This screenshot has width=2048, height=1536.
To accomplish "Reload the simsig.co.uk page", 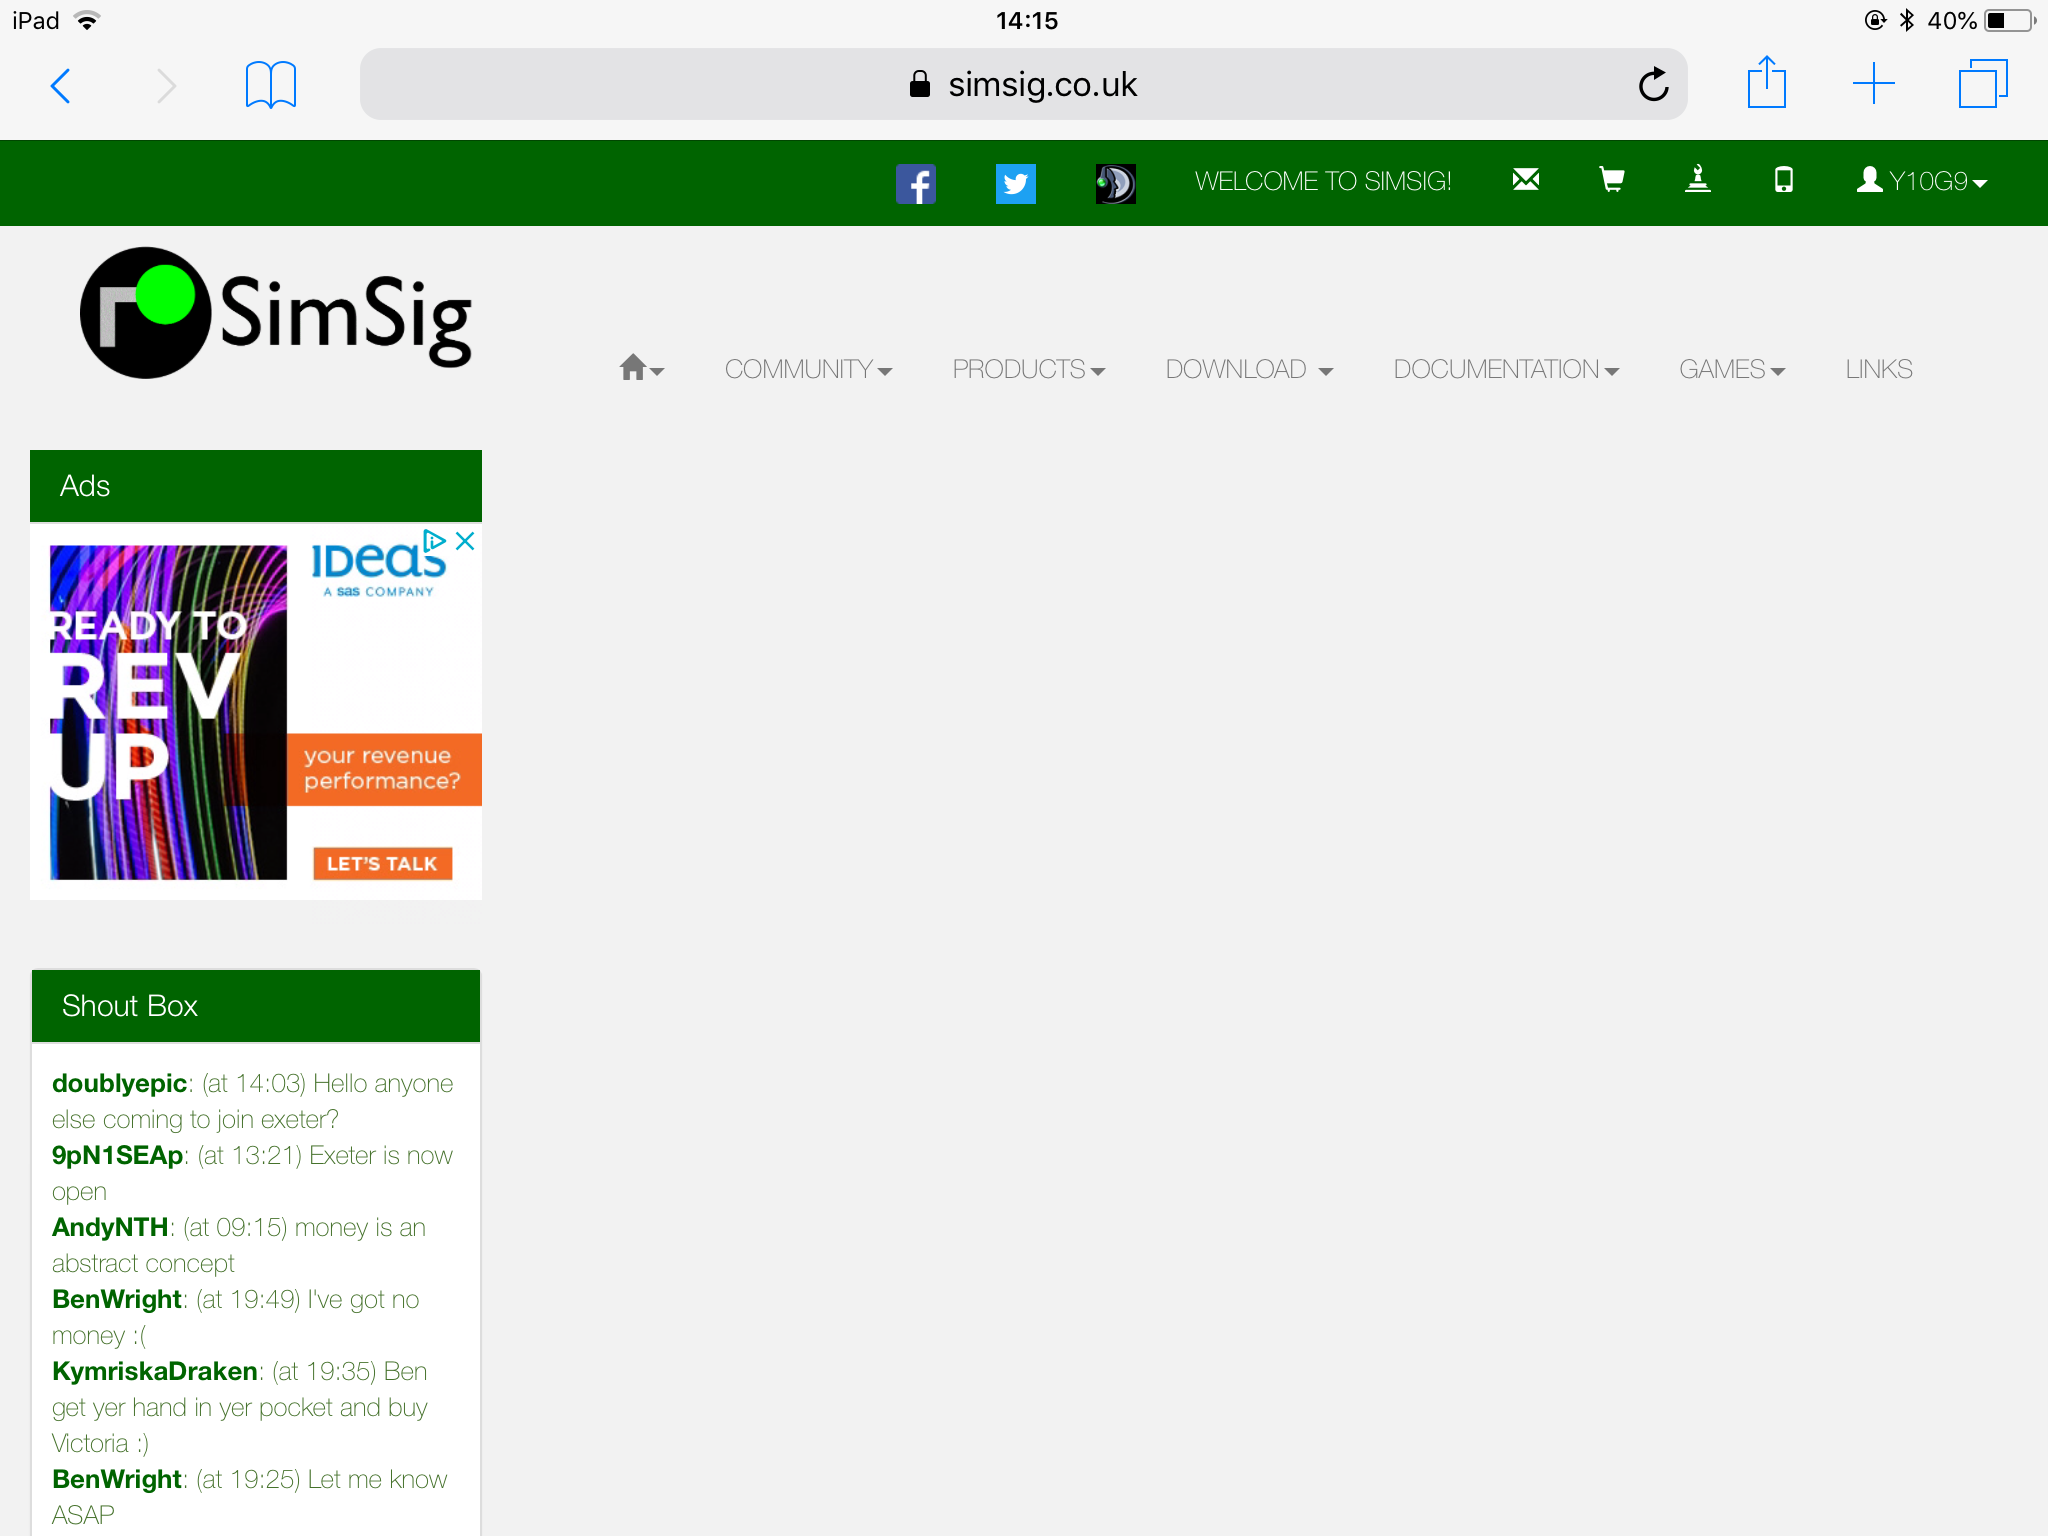I will tap(1653, 84).
